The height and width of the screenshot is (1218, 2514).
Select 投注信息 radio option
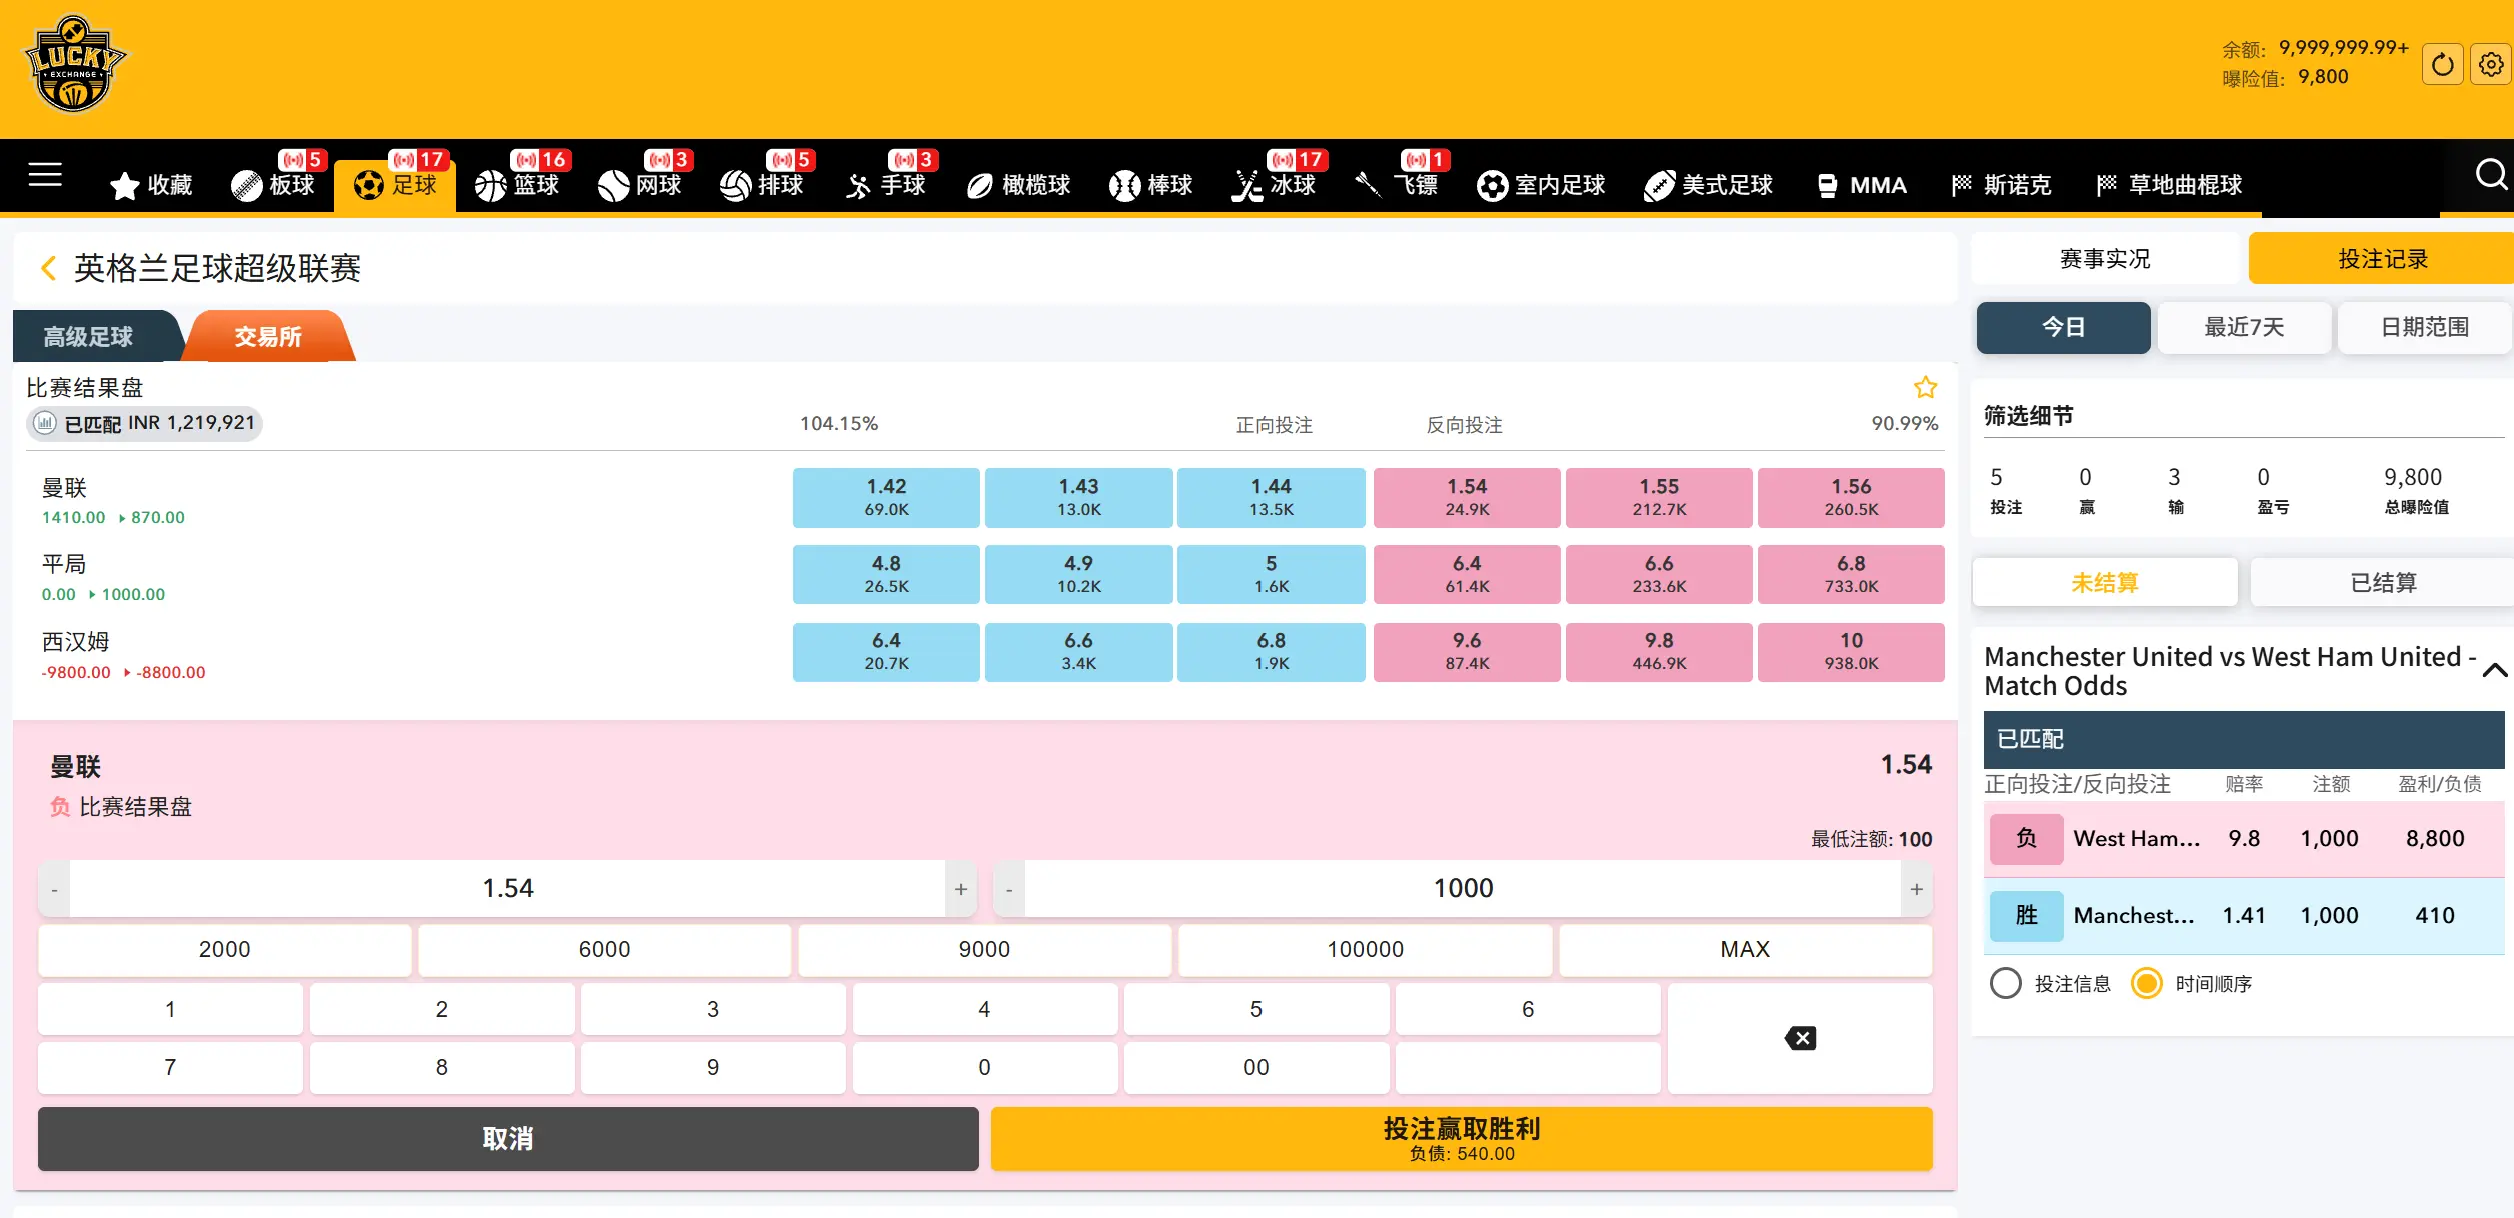(x=2006, y=983)
